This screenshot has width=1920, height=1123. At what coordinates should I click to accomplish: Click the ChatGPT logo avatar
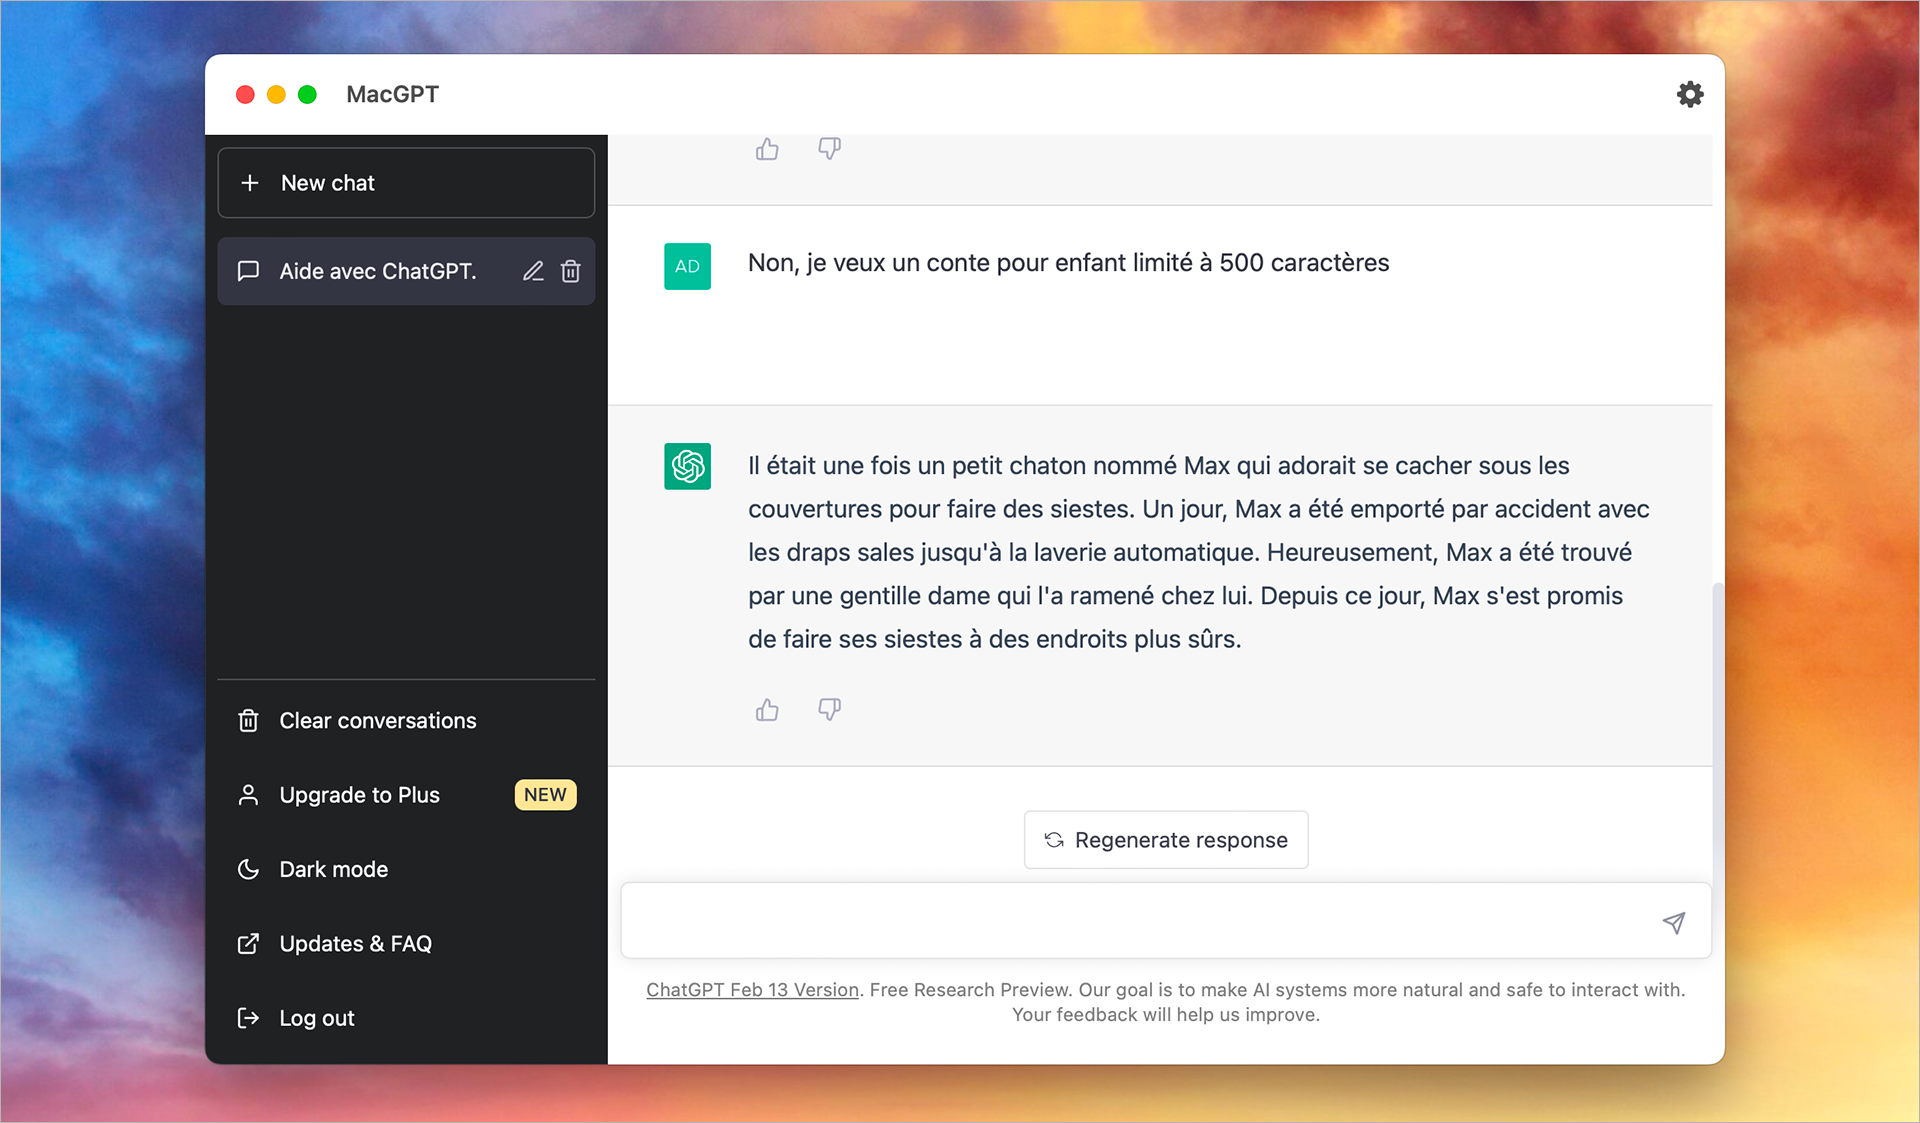687,466
